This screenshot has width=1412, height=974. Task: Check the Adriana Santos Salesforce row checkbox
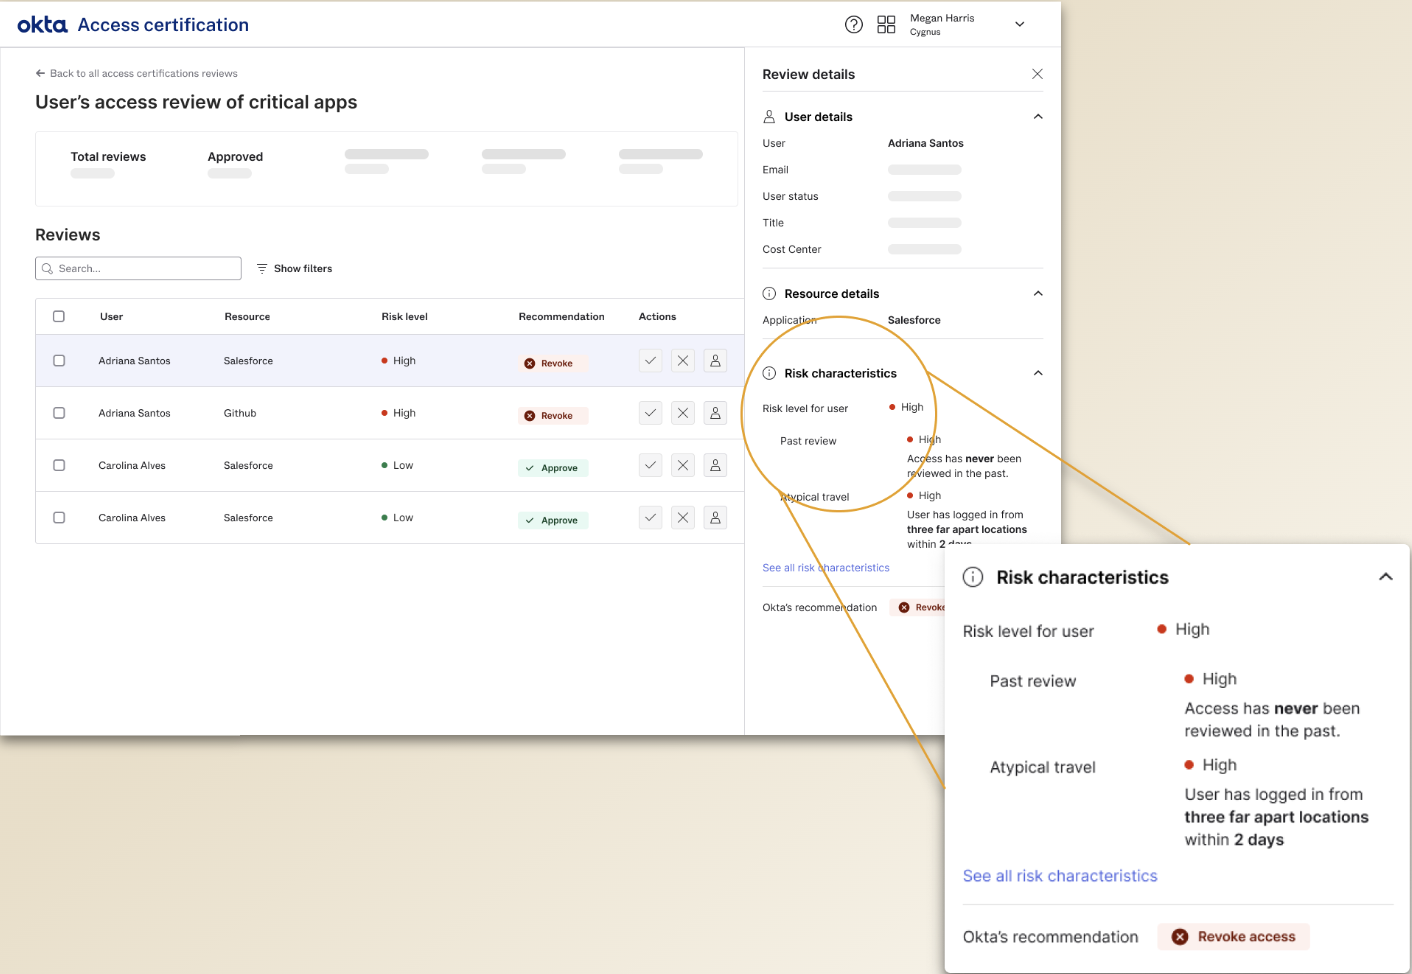point(59,361)
